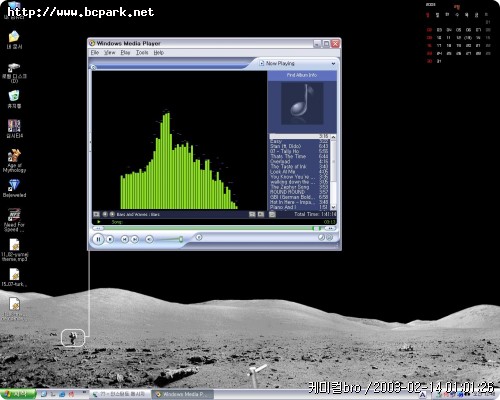Select the playlist item 07 - Tally Ho
This screenshot has height=400, width=500.
pyautogui.click(x=299, y=151)
